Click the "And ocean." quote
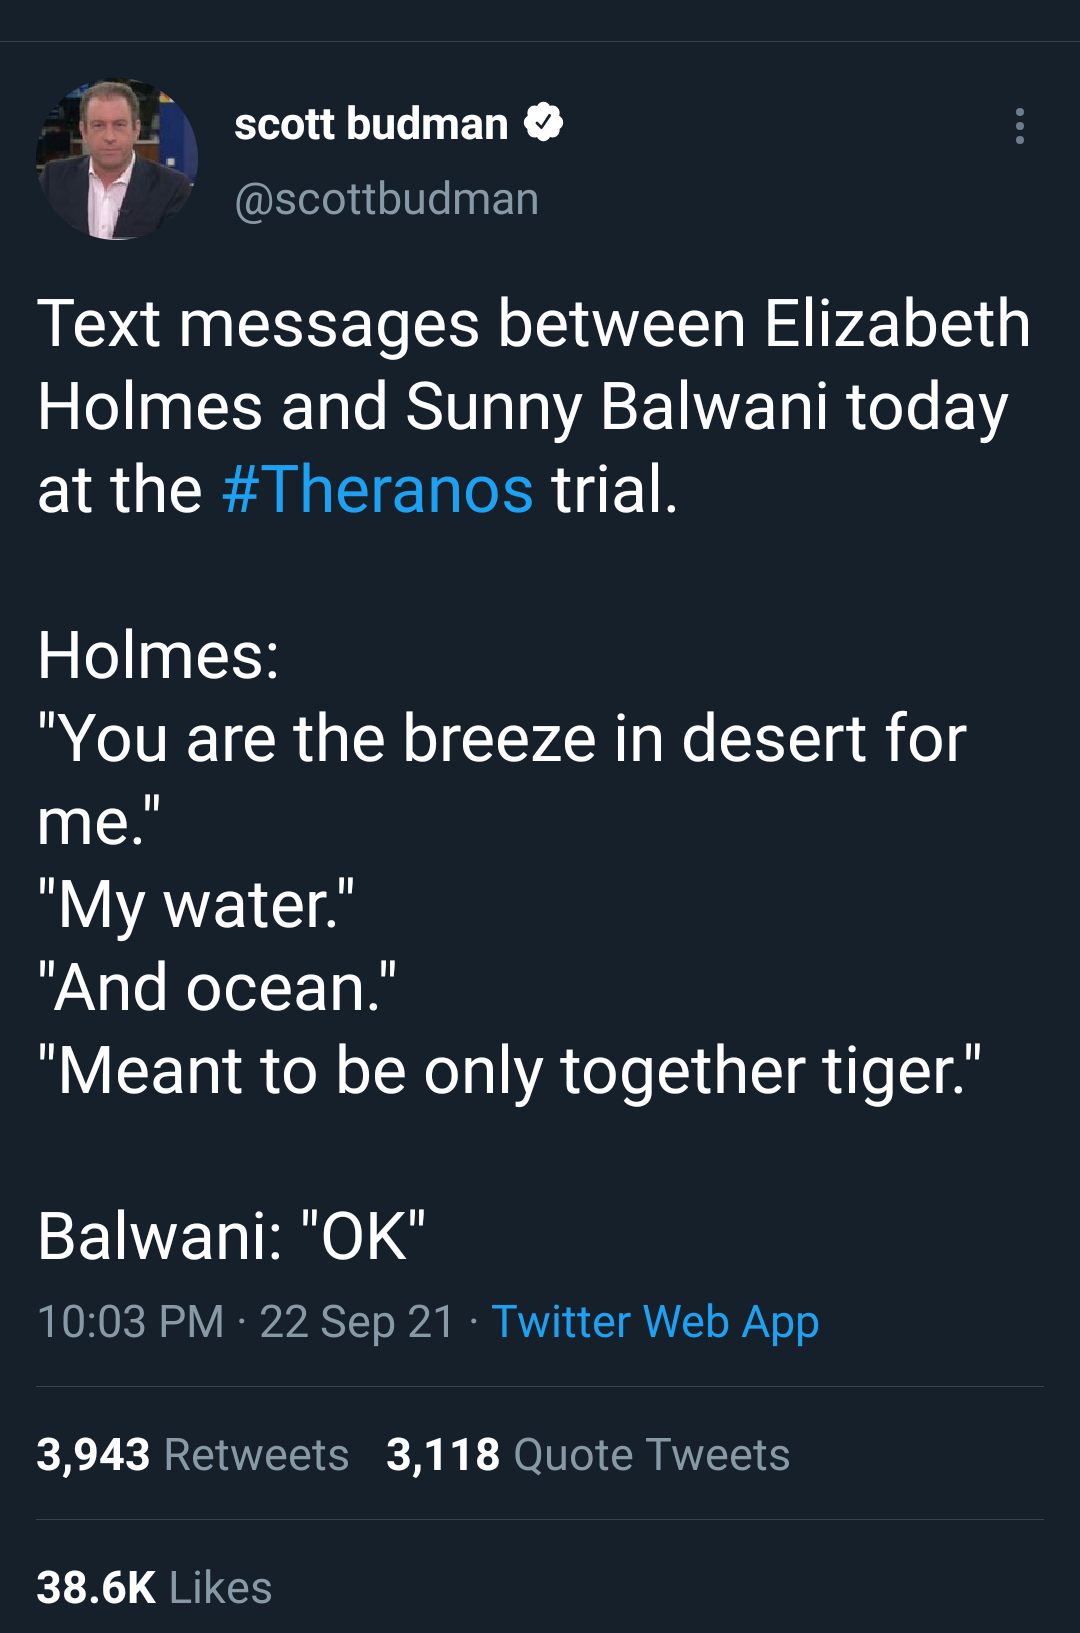Screen dimensions: 1080x1633 [x=217, y=988]
